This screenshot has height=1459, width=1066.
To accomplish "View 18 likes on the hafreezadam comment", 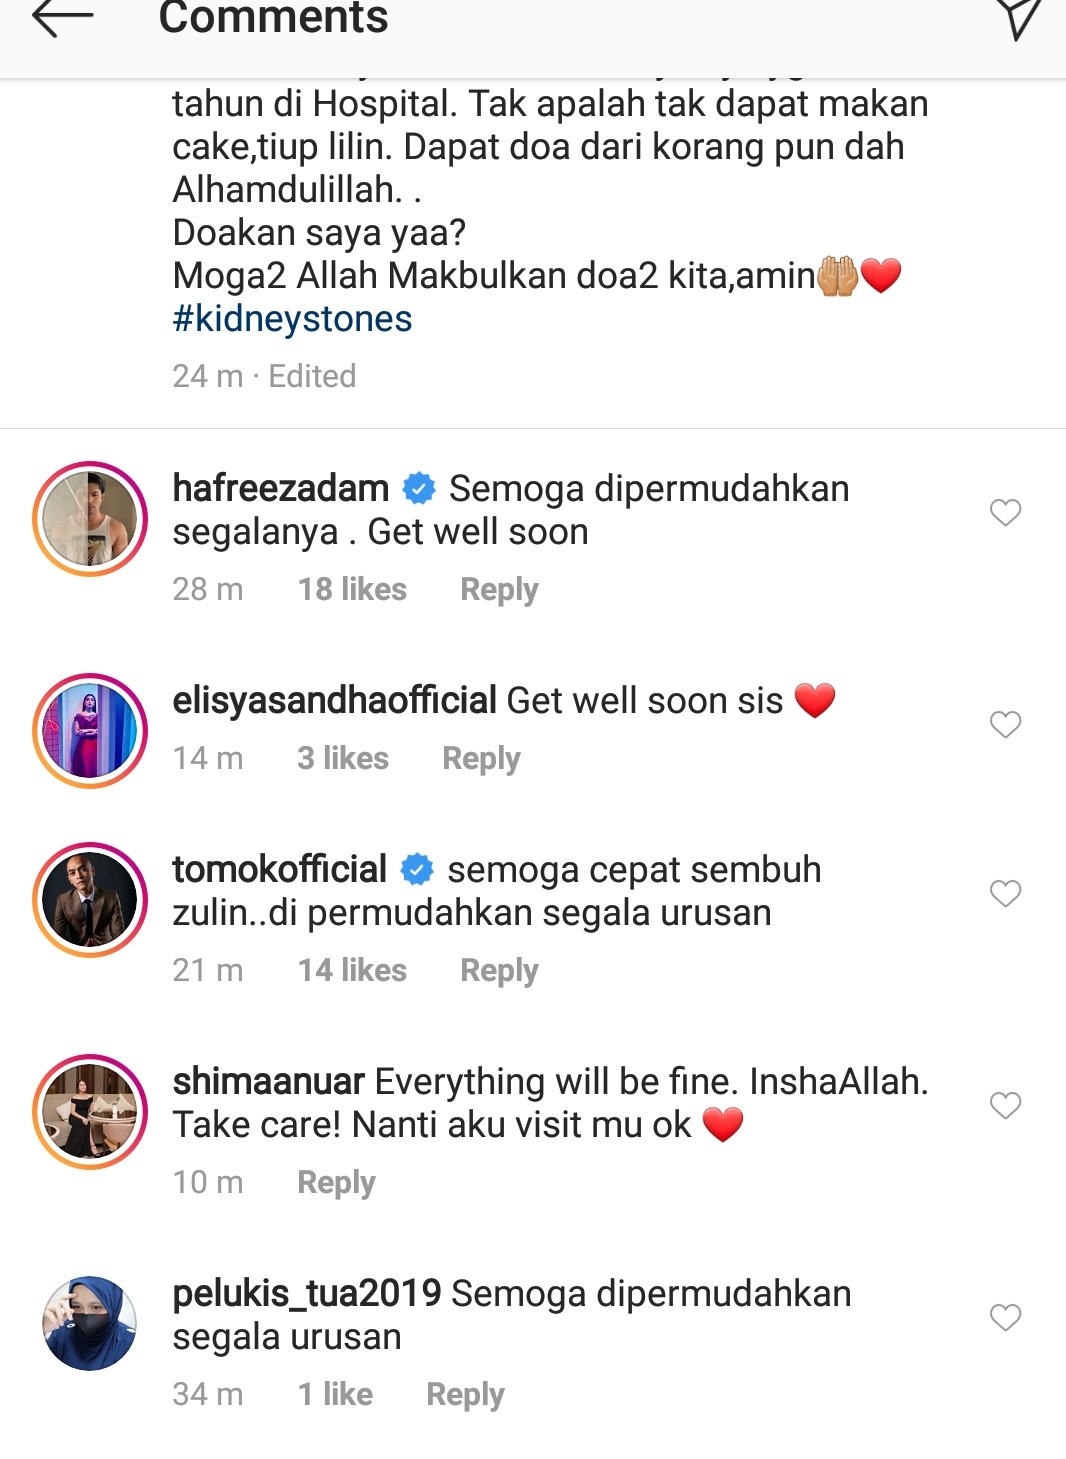I will point(352,589).
